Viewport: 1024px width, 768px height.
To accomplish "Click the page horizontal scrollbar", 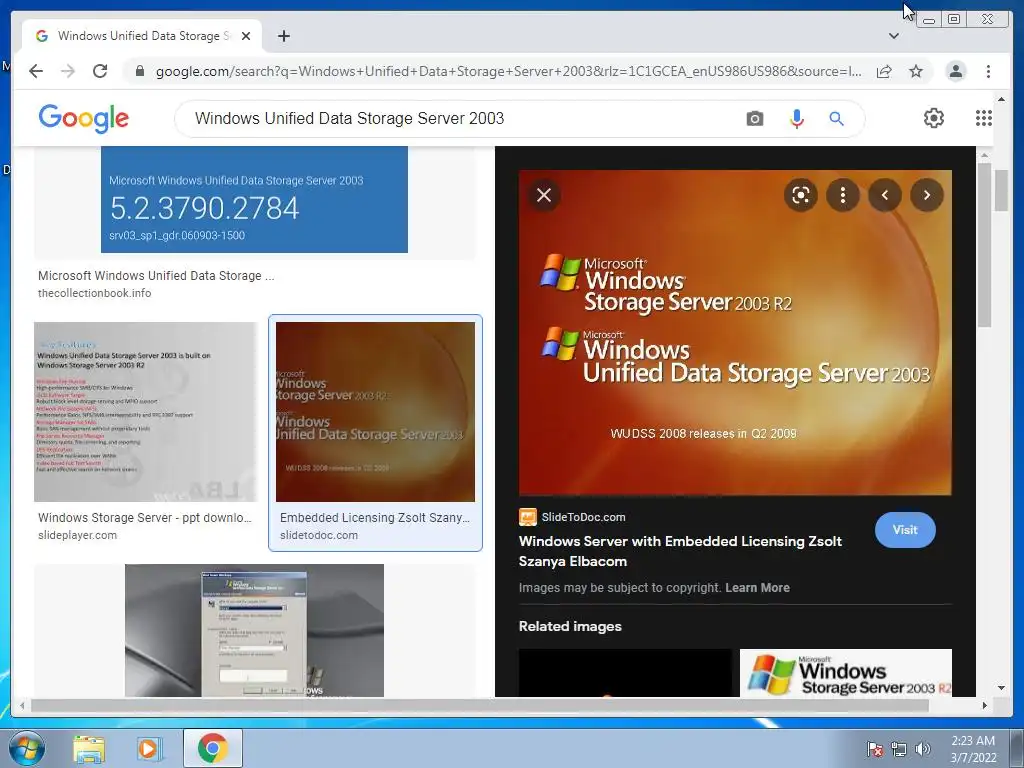I will [480, 705].
